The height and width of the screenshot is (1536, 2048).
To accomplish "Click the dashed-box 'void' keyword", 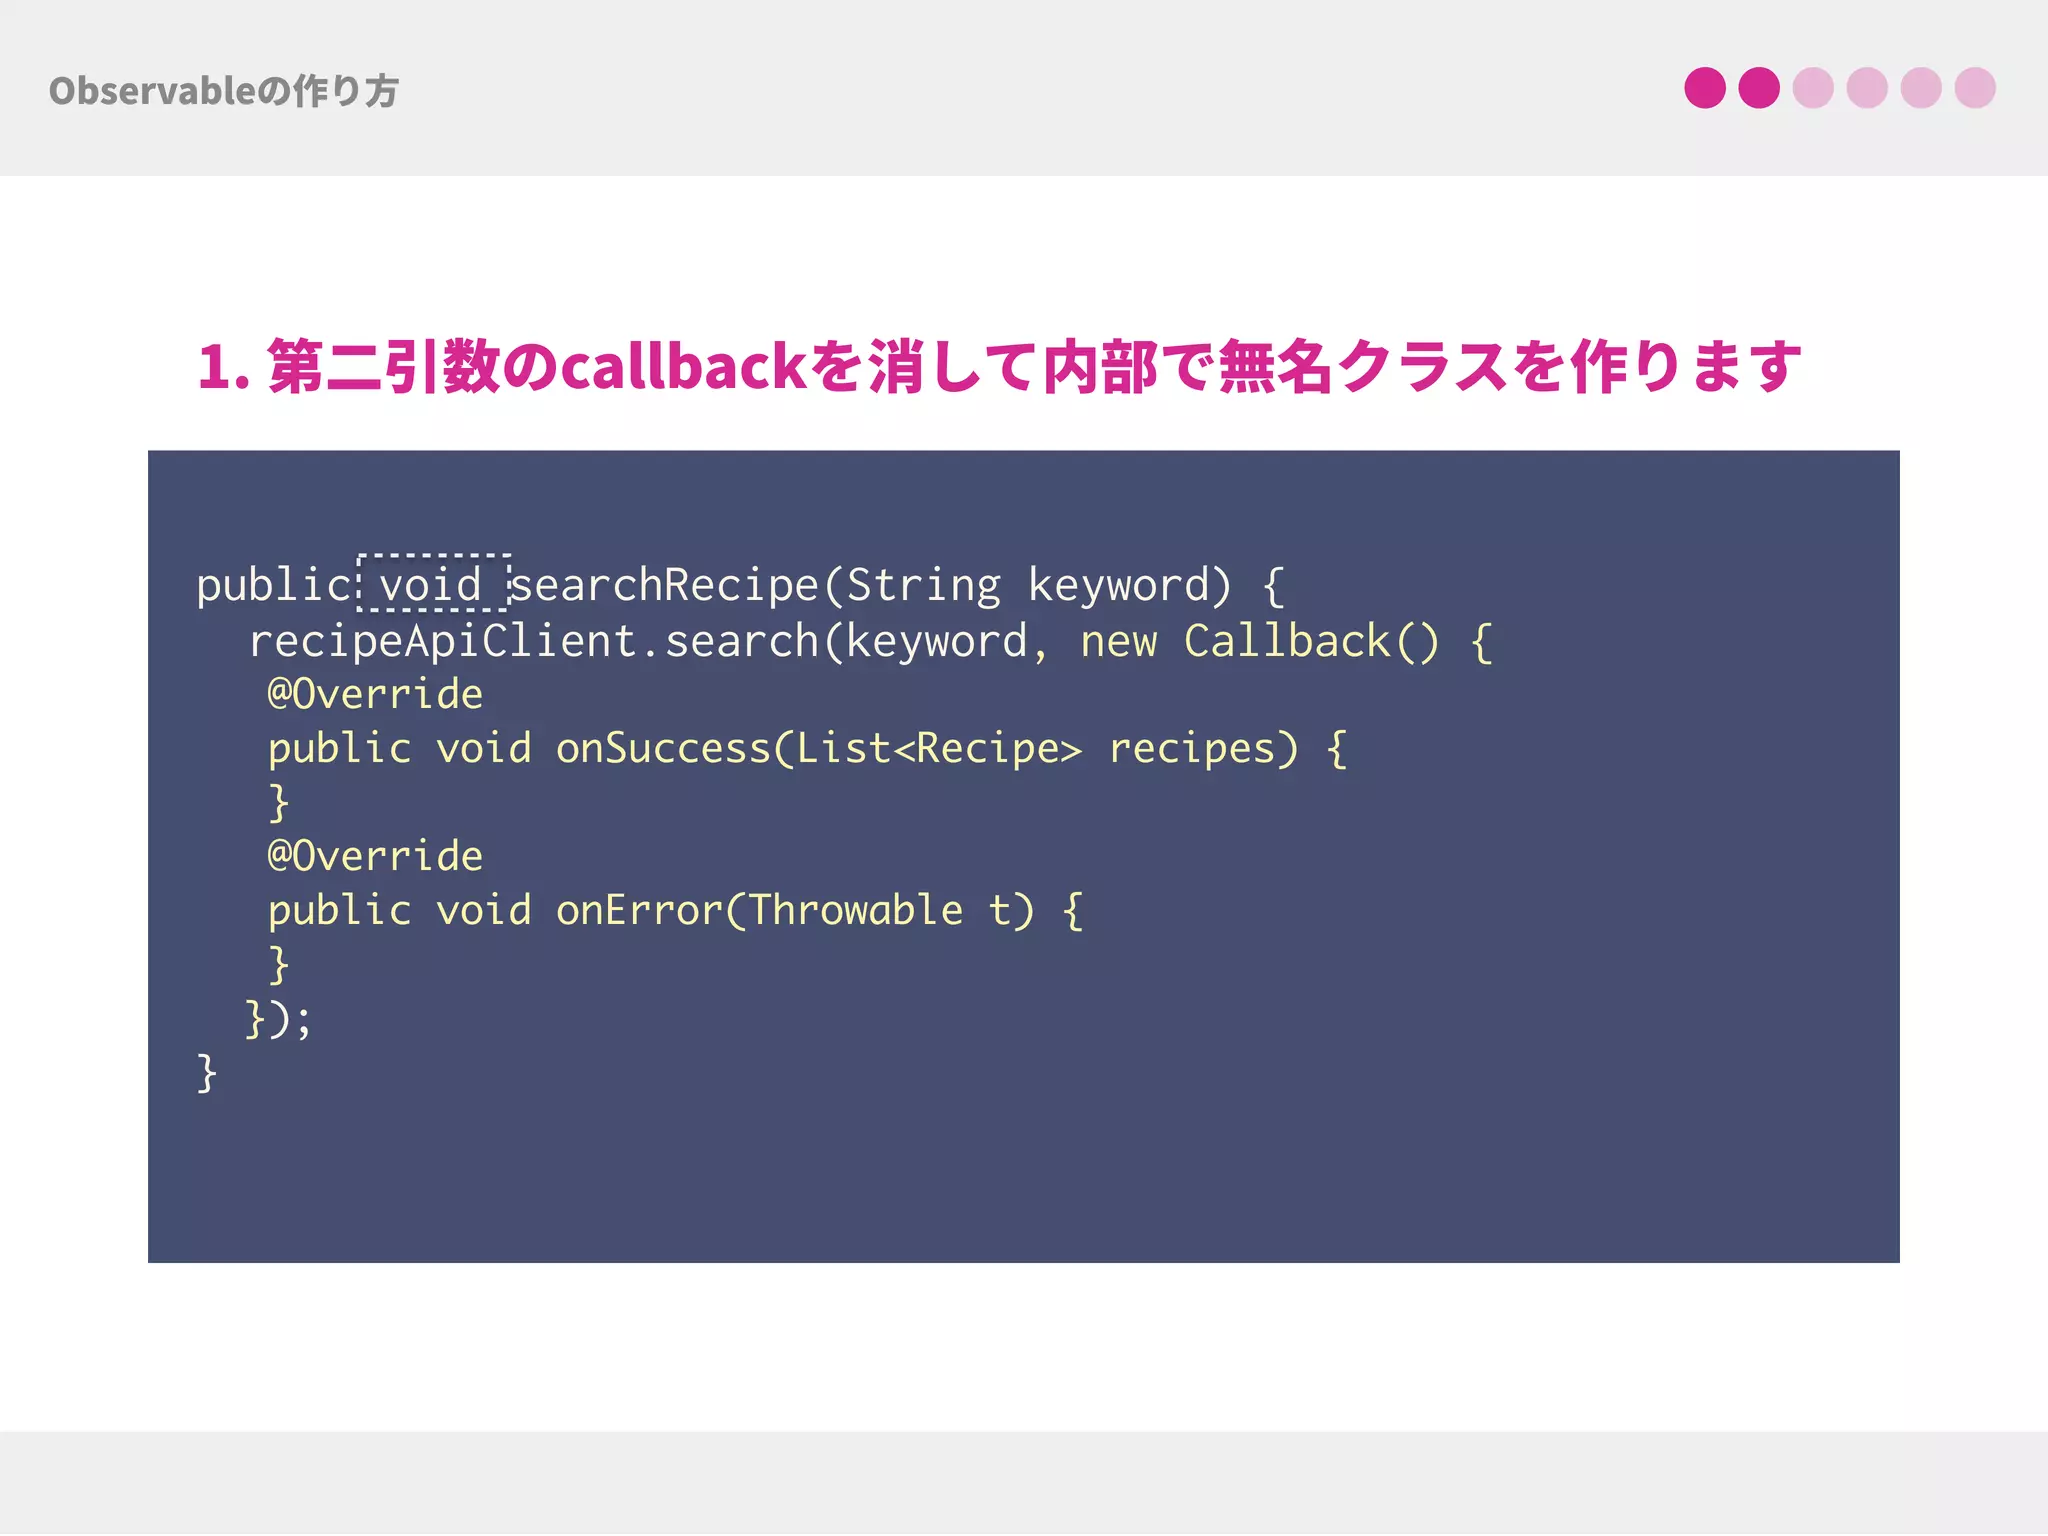I will tap(433, 583).
